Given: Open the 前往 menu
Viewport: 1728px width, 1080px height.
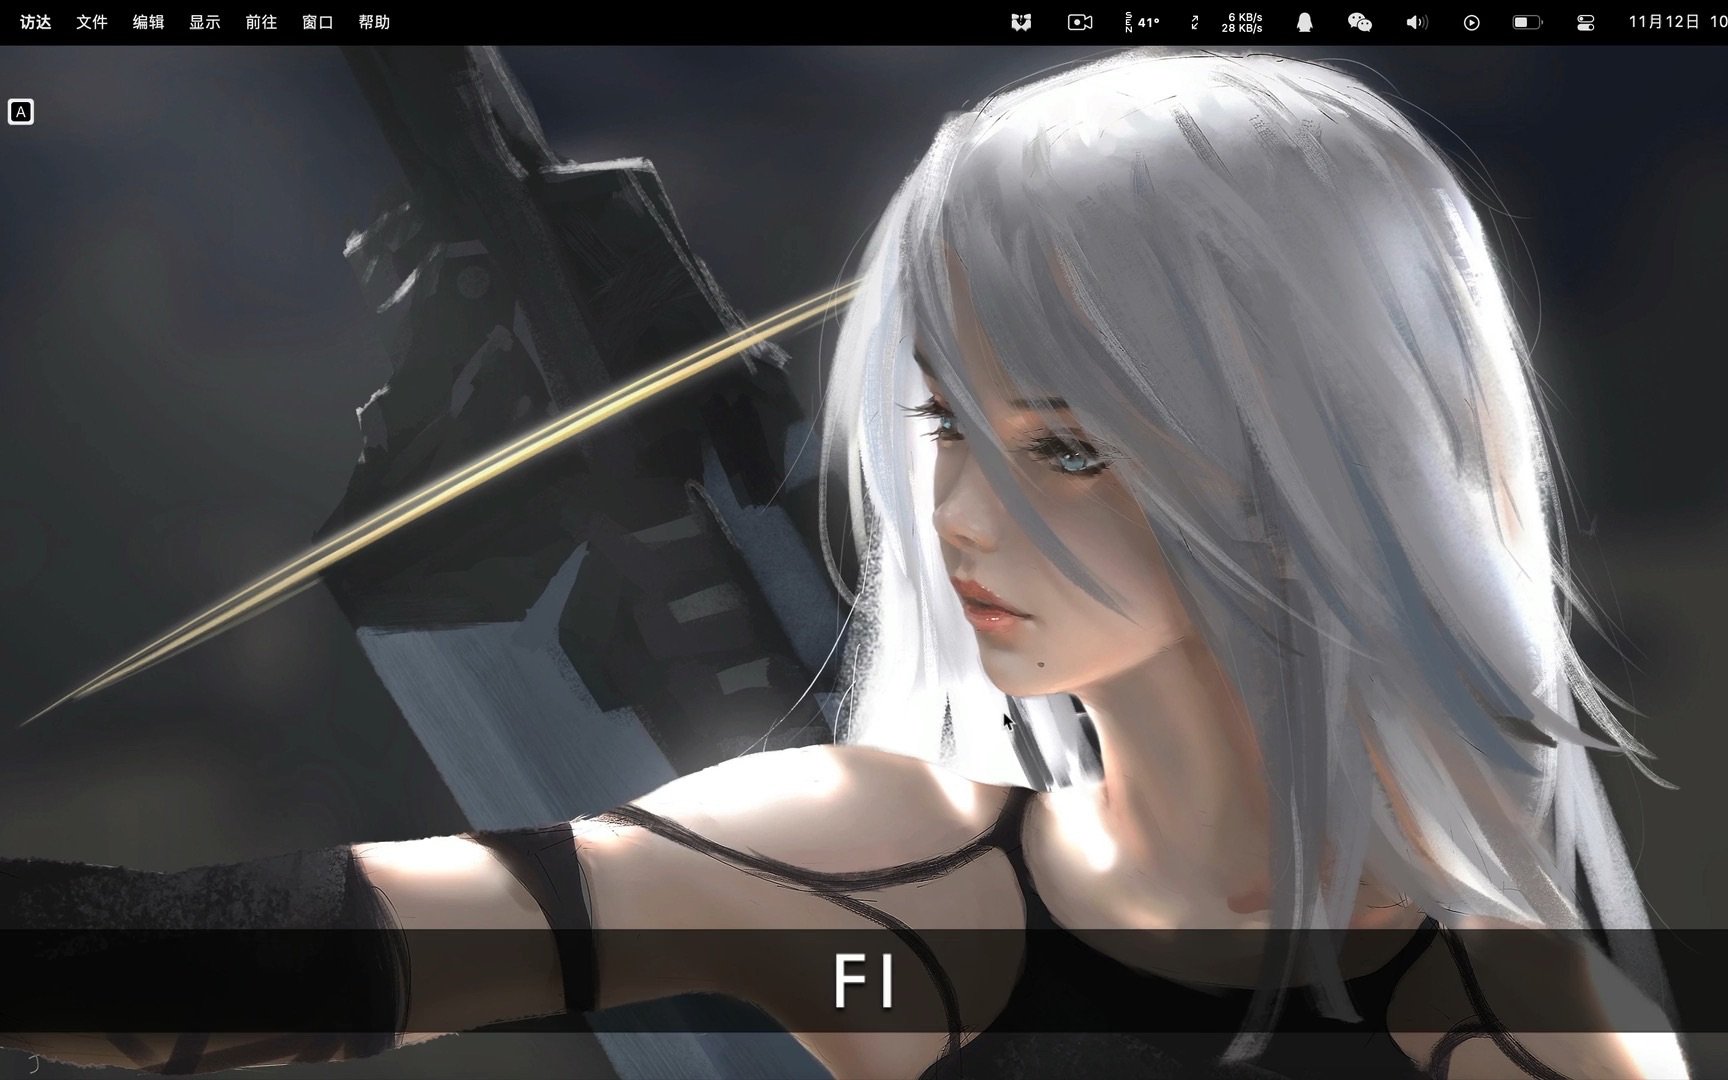Looking at the screenshot, I should click(x=261, y=22).
